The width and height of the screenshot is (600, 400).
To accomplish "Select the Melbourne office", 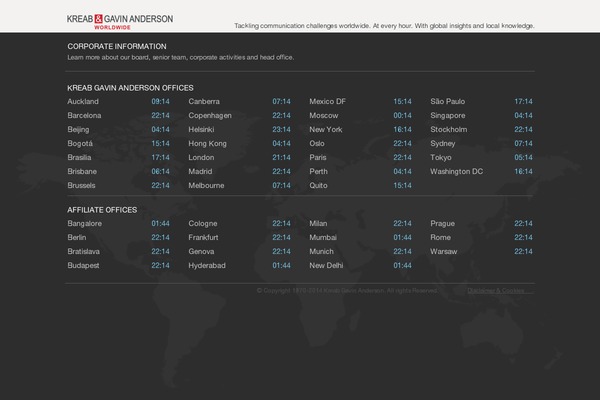I will point(207,186).
